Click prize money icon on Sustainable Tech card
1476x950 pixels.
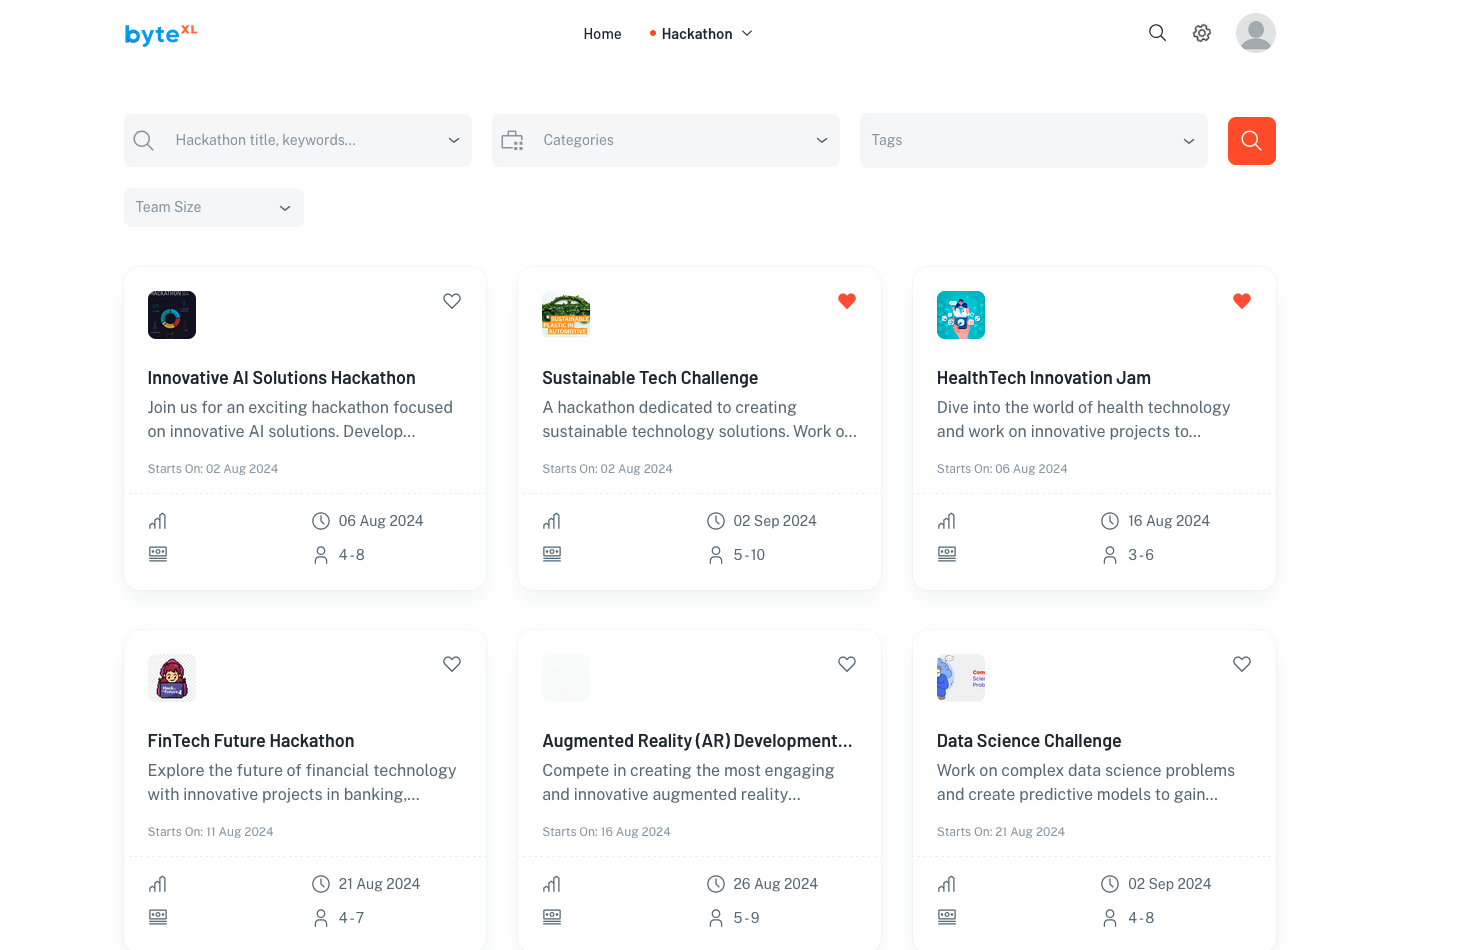point(552,554)
